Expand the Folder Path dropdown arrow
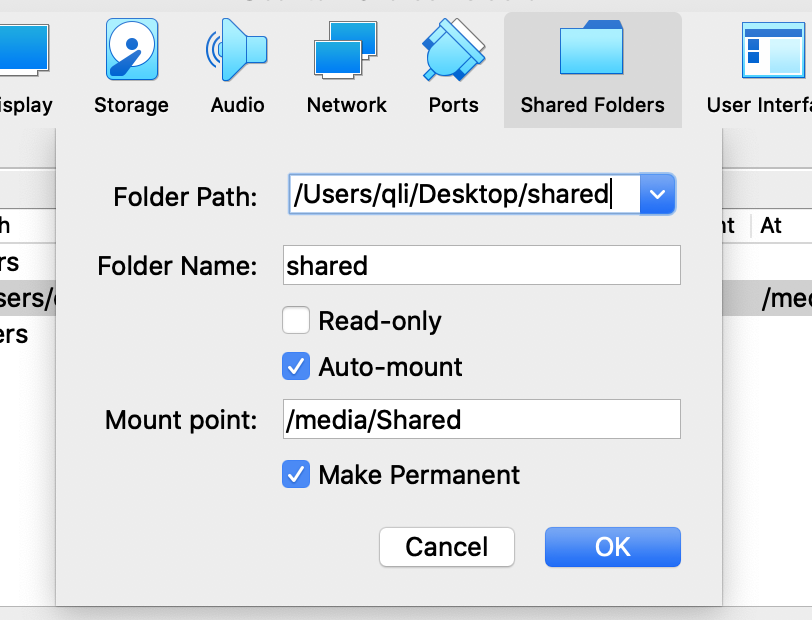 657,194
